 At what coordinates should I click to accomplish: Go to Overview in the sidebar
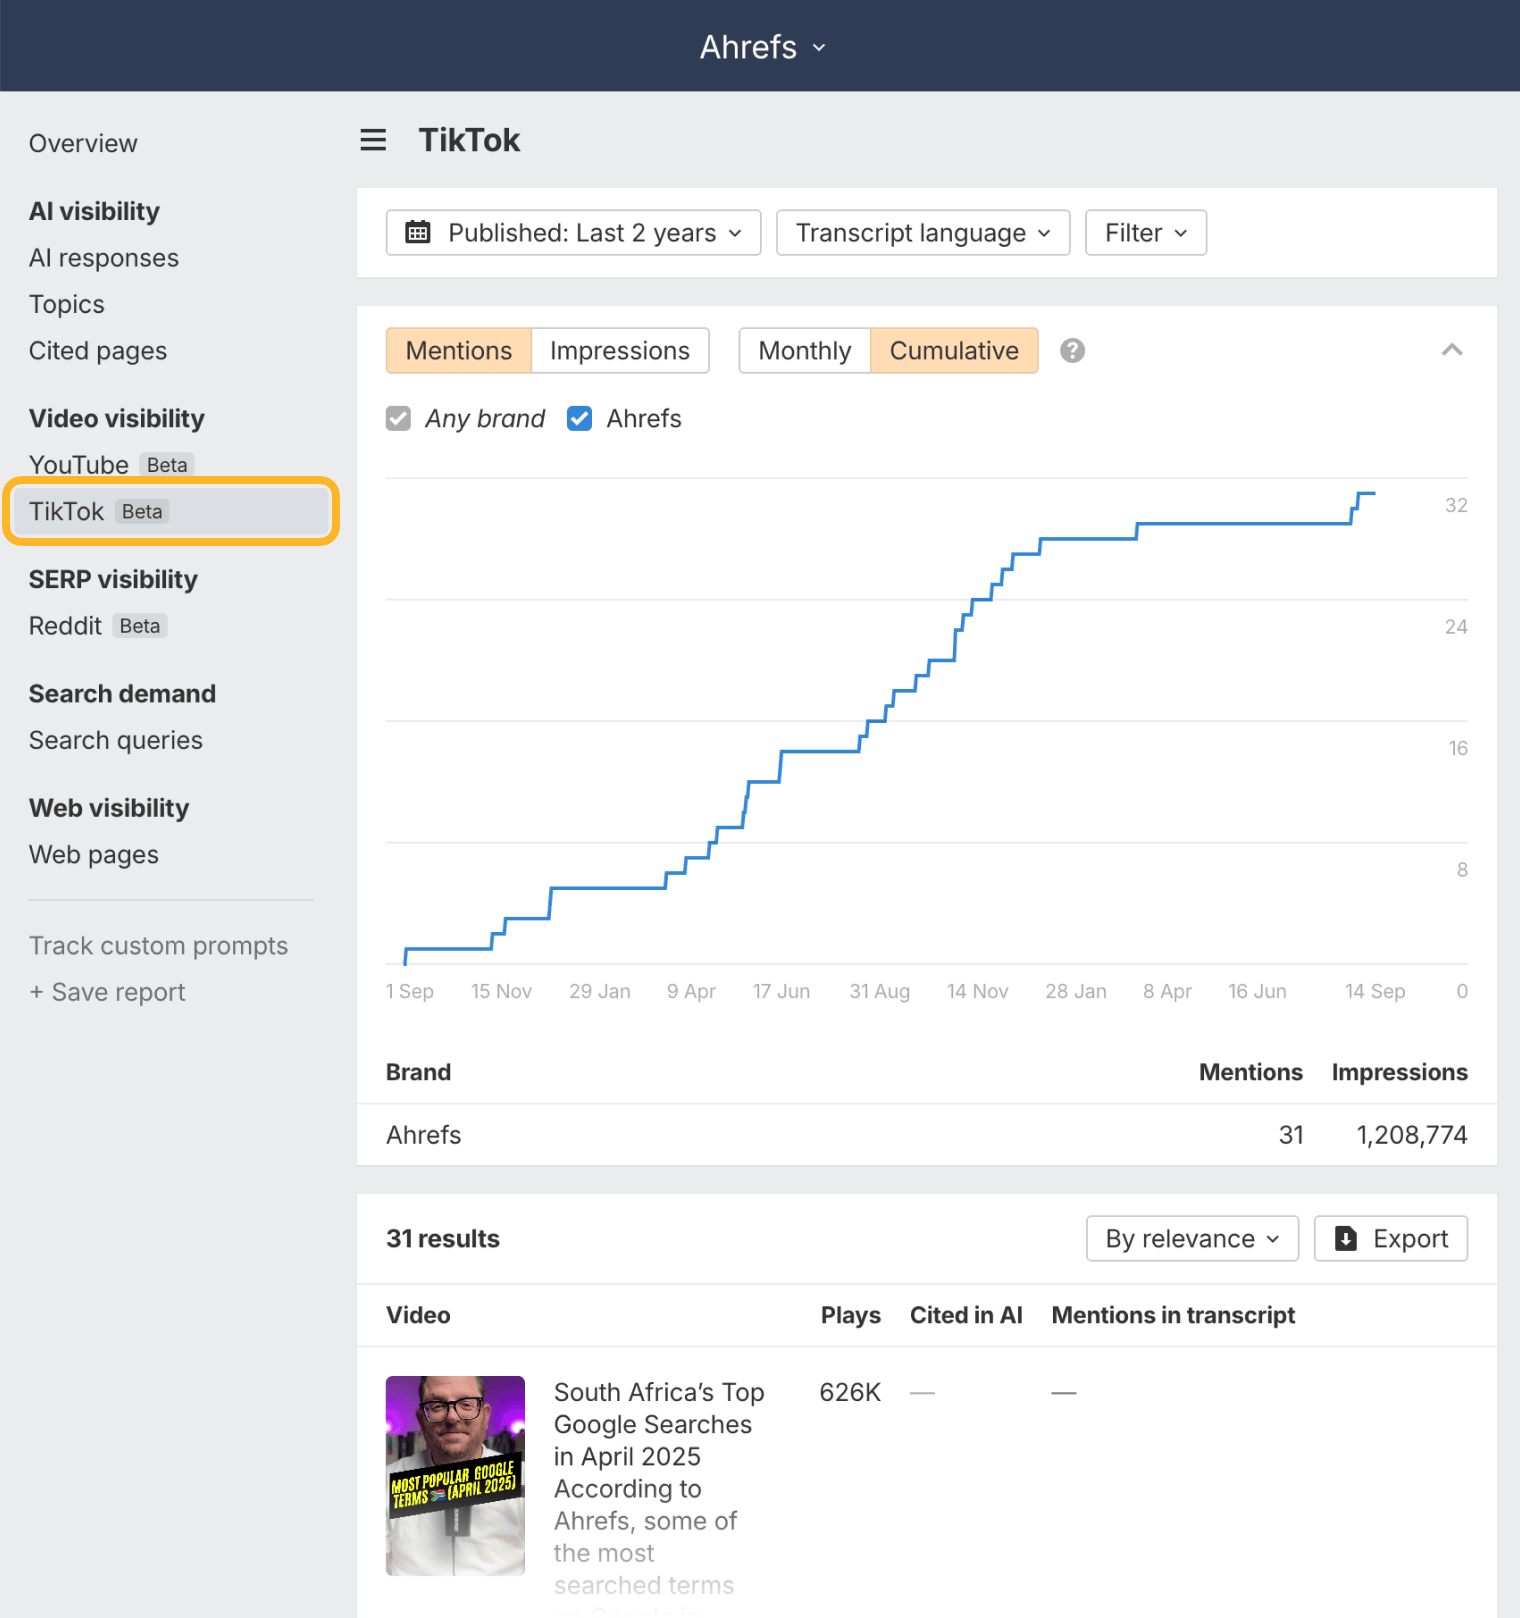point(83,144)
